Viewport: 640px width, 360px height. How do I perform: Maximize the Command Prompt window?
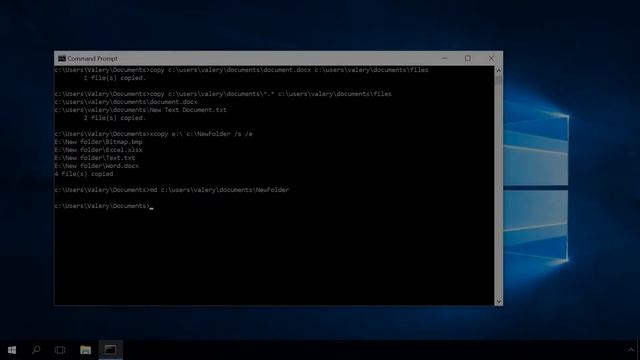point(468,58)
